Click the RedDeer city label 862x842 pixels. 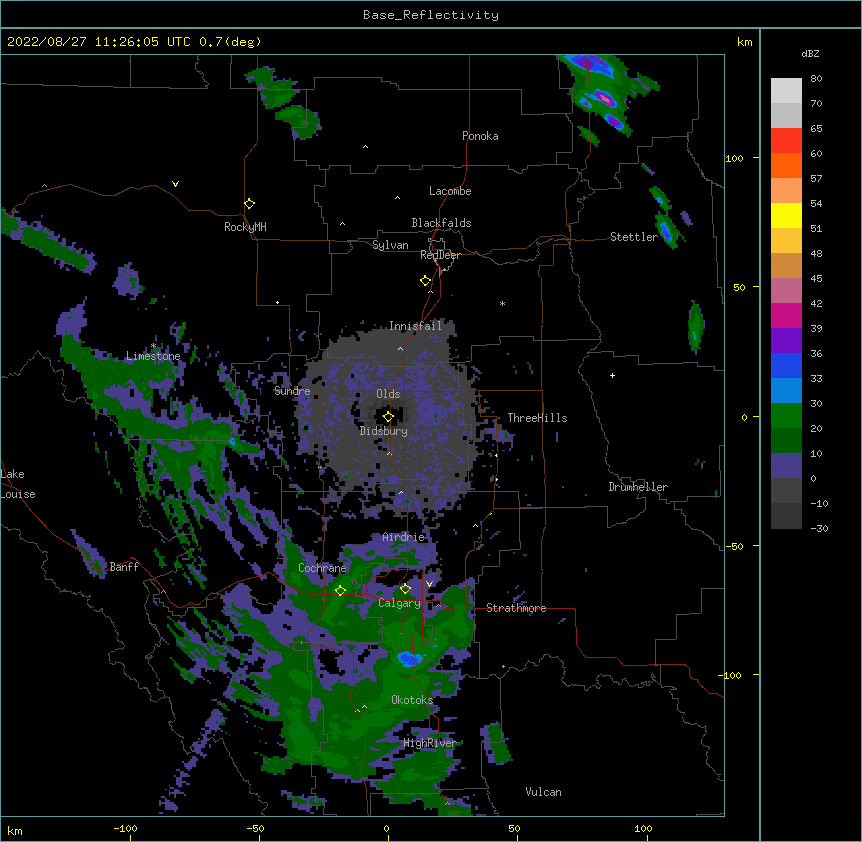[440, 255]
